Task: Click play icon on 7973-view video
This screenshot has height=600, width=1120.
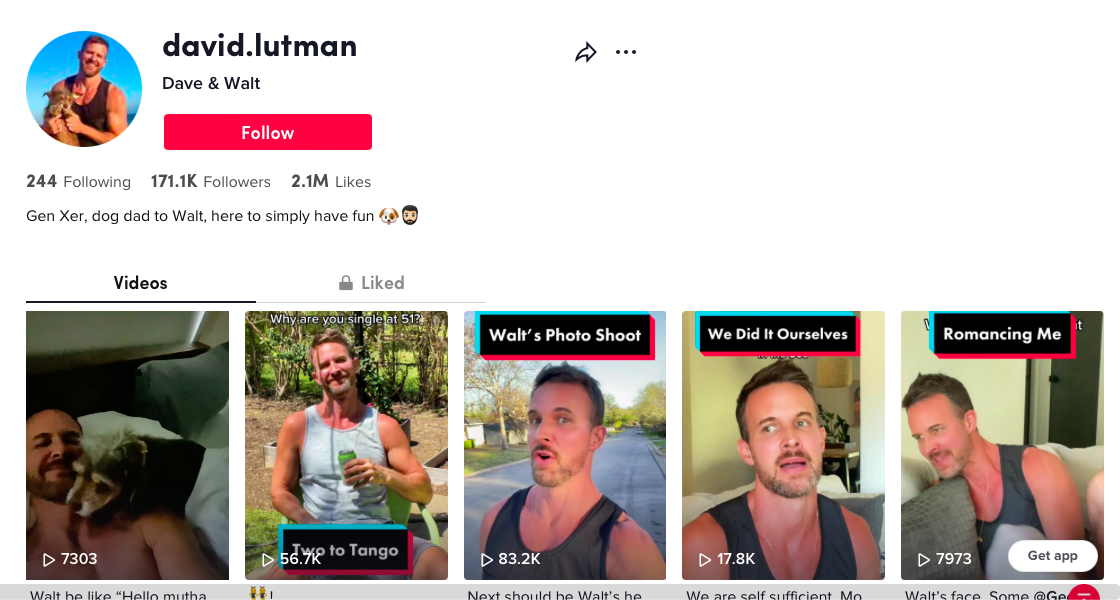Action: click(x=924, y=559)
